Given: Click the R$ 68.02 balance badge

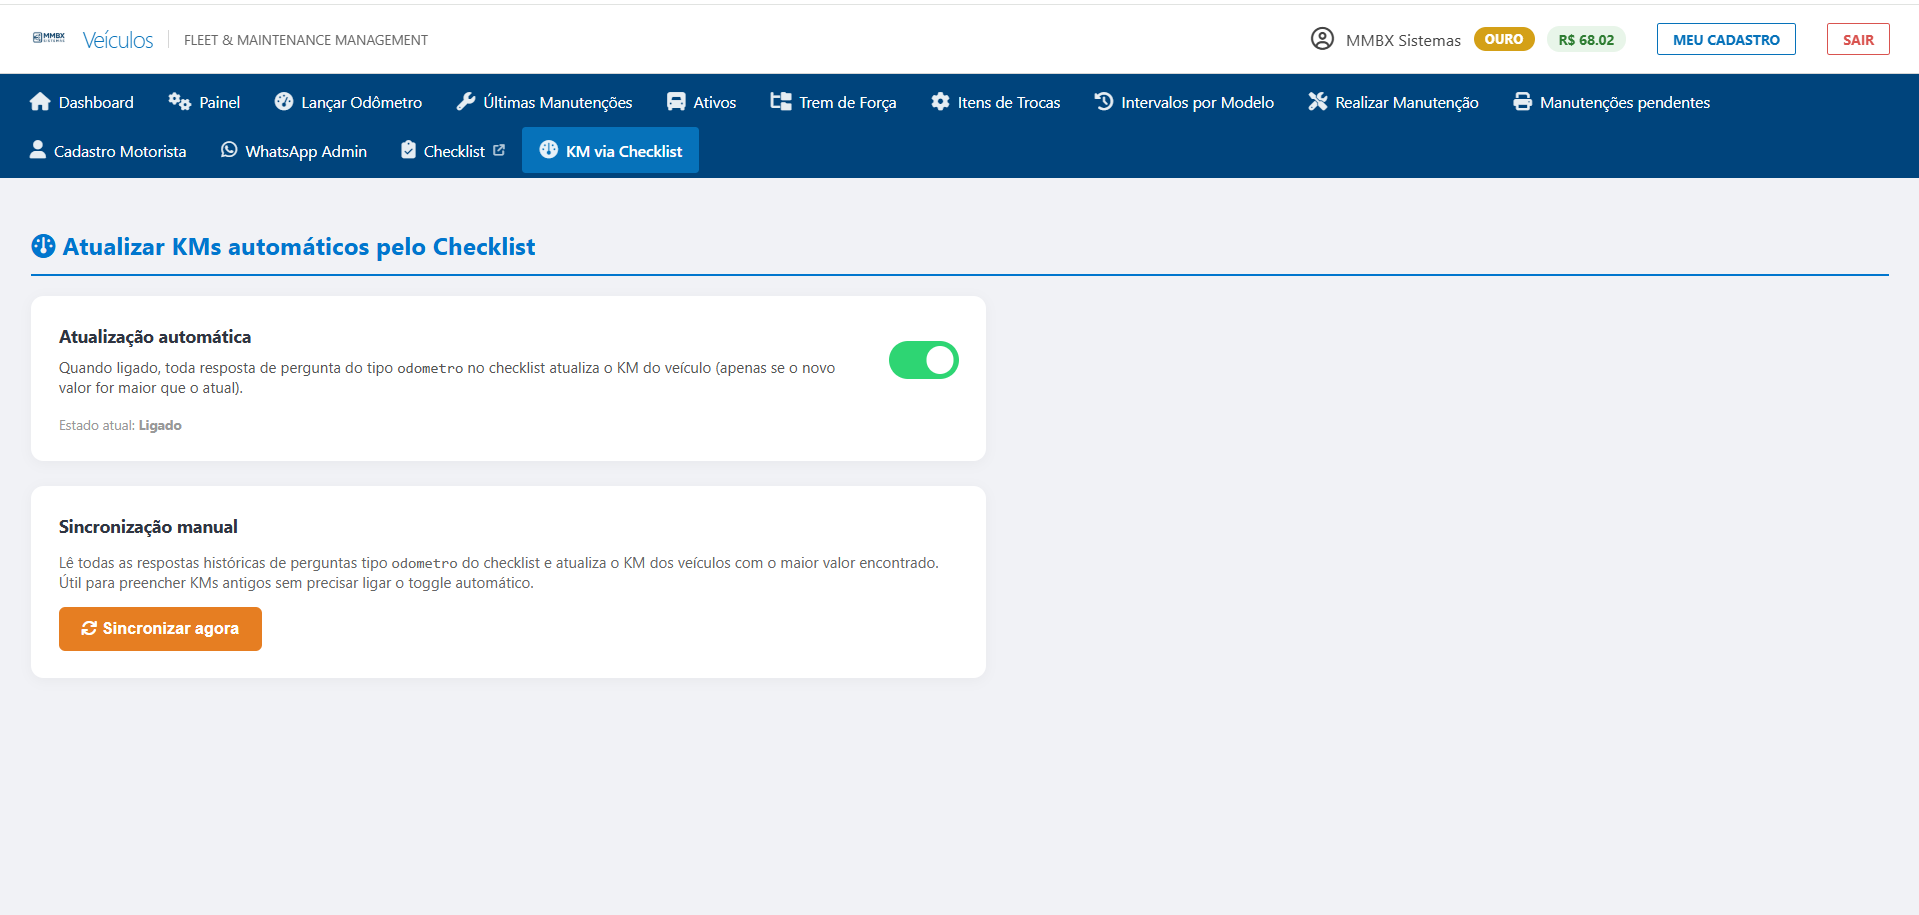Looking at the screenshot, I should tap(1586, 40).
